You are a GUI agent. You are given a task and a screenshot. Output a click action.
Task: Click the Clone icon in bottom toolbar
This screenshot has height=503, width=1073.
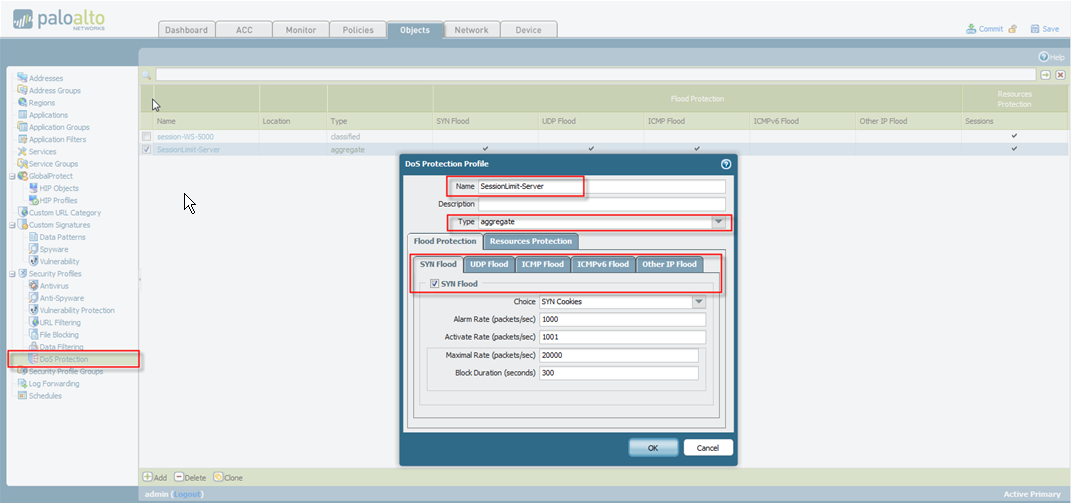218,478
